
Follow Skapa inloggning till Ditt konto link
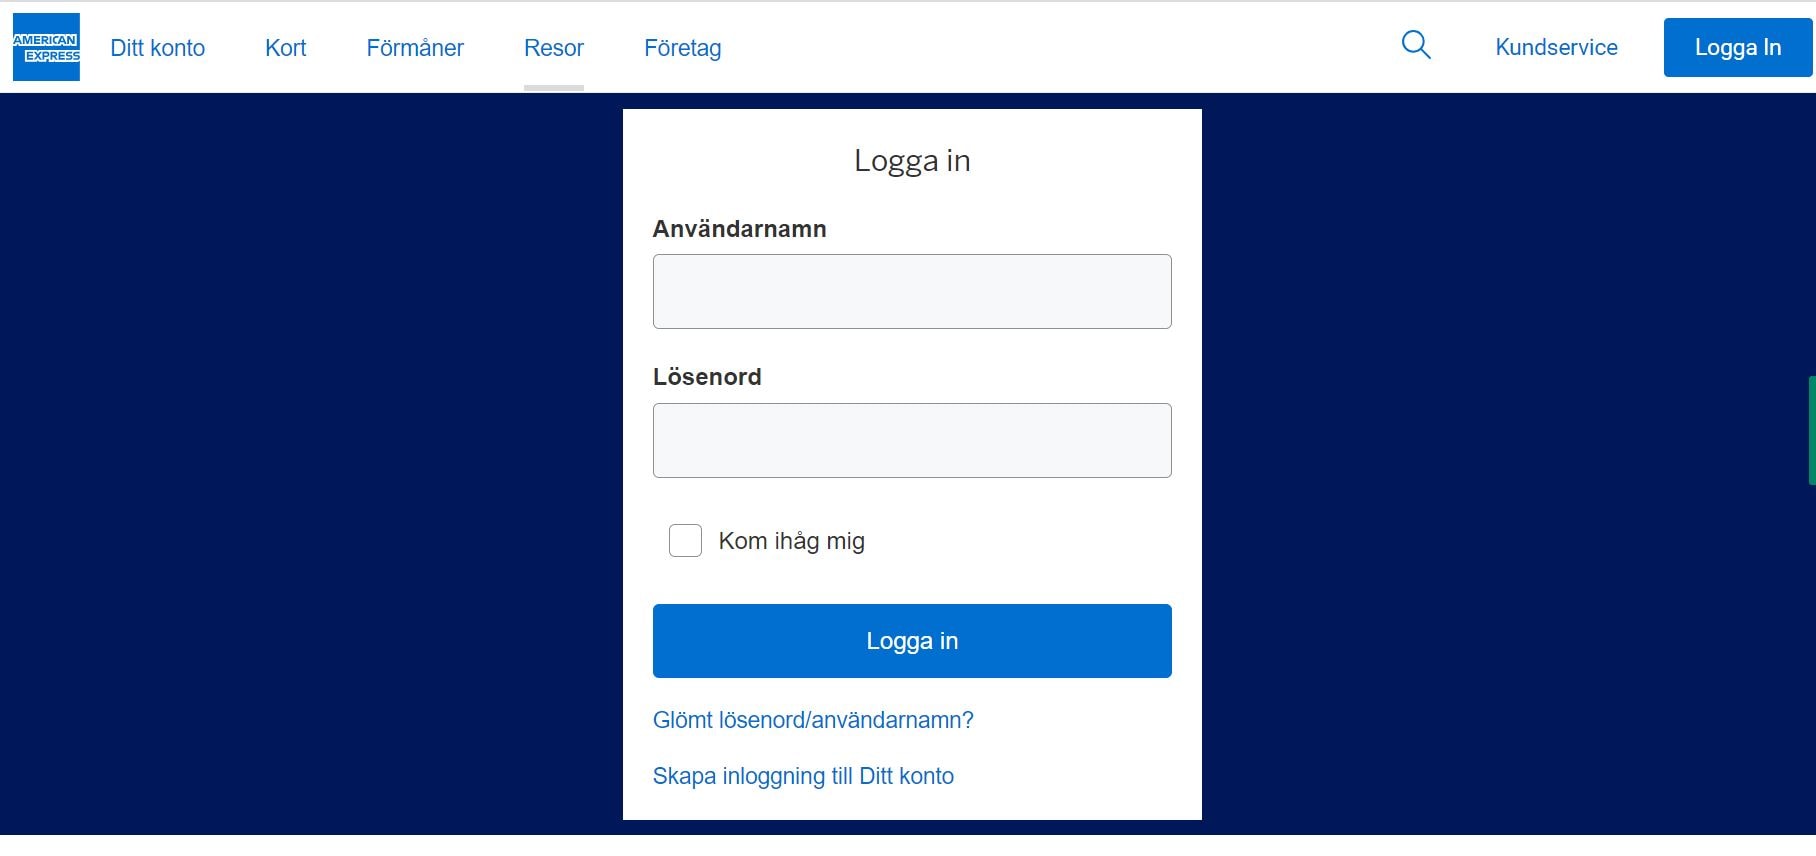(802, 776)
